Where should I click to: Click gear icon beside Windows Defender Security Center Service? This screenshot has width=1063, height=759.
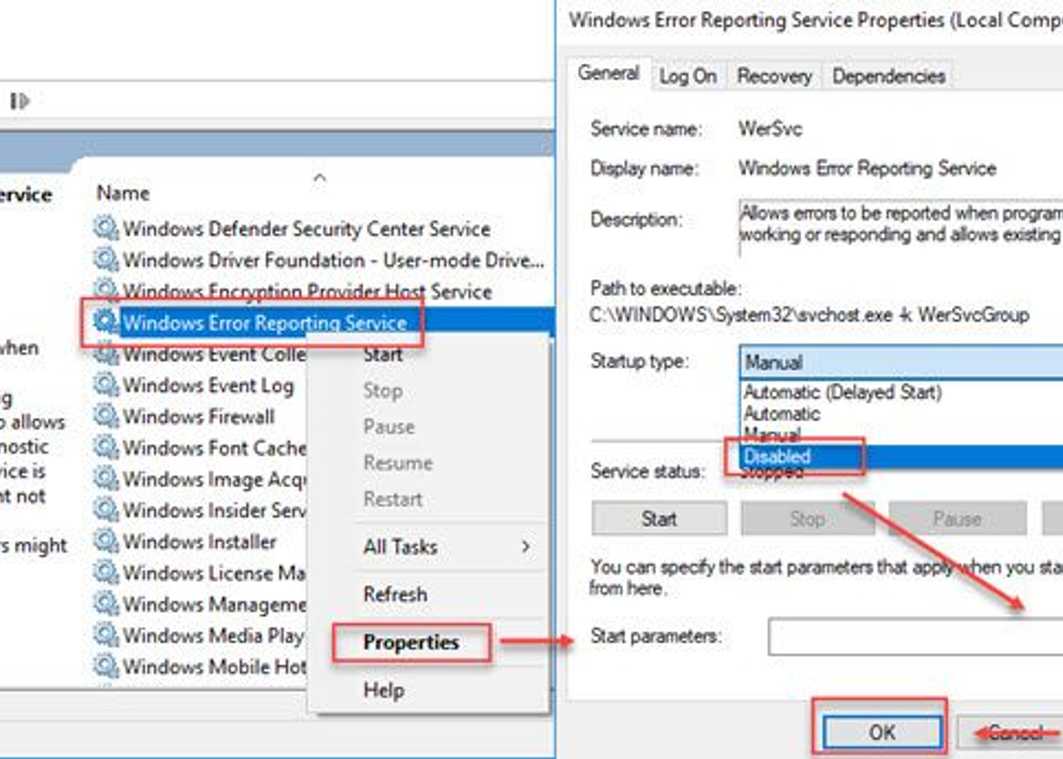point(106,228)
